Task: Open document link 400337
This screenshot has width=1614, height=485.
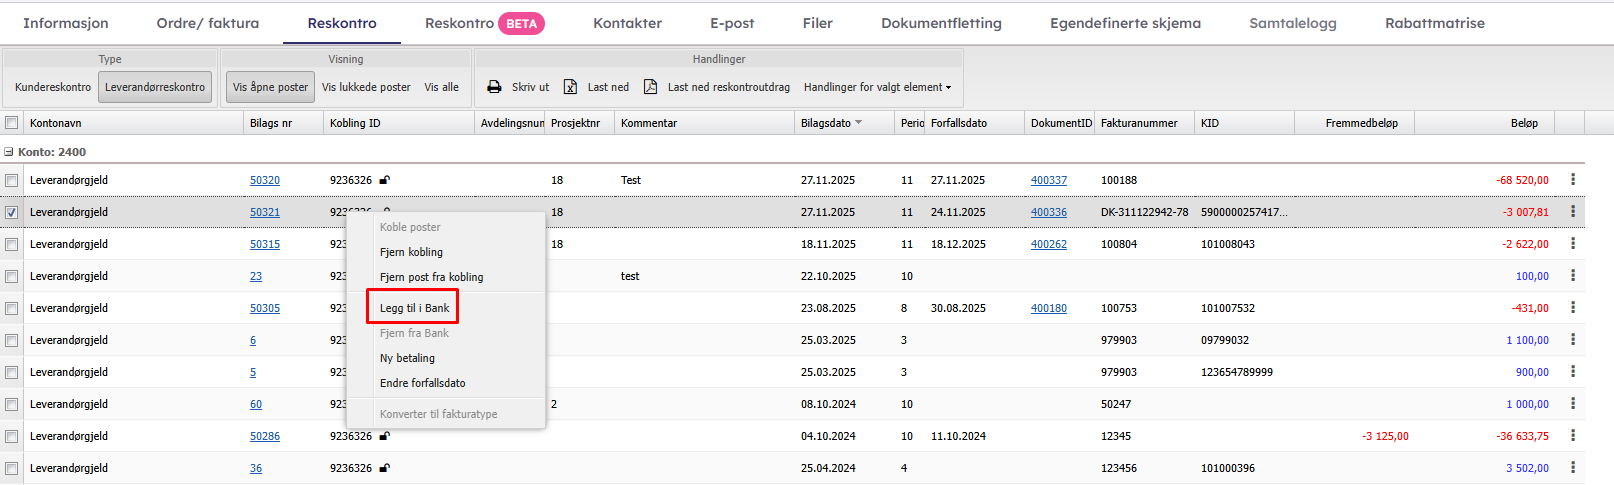Action: tap(1048, 180)
